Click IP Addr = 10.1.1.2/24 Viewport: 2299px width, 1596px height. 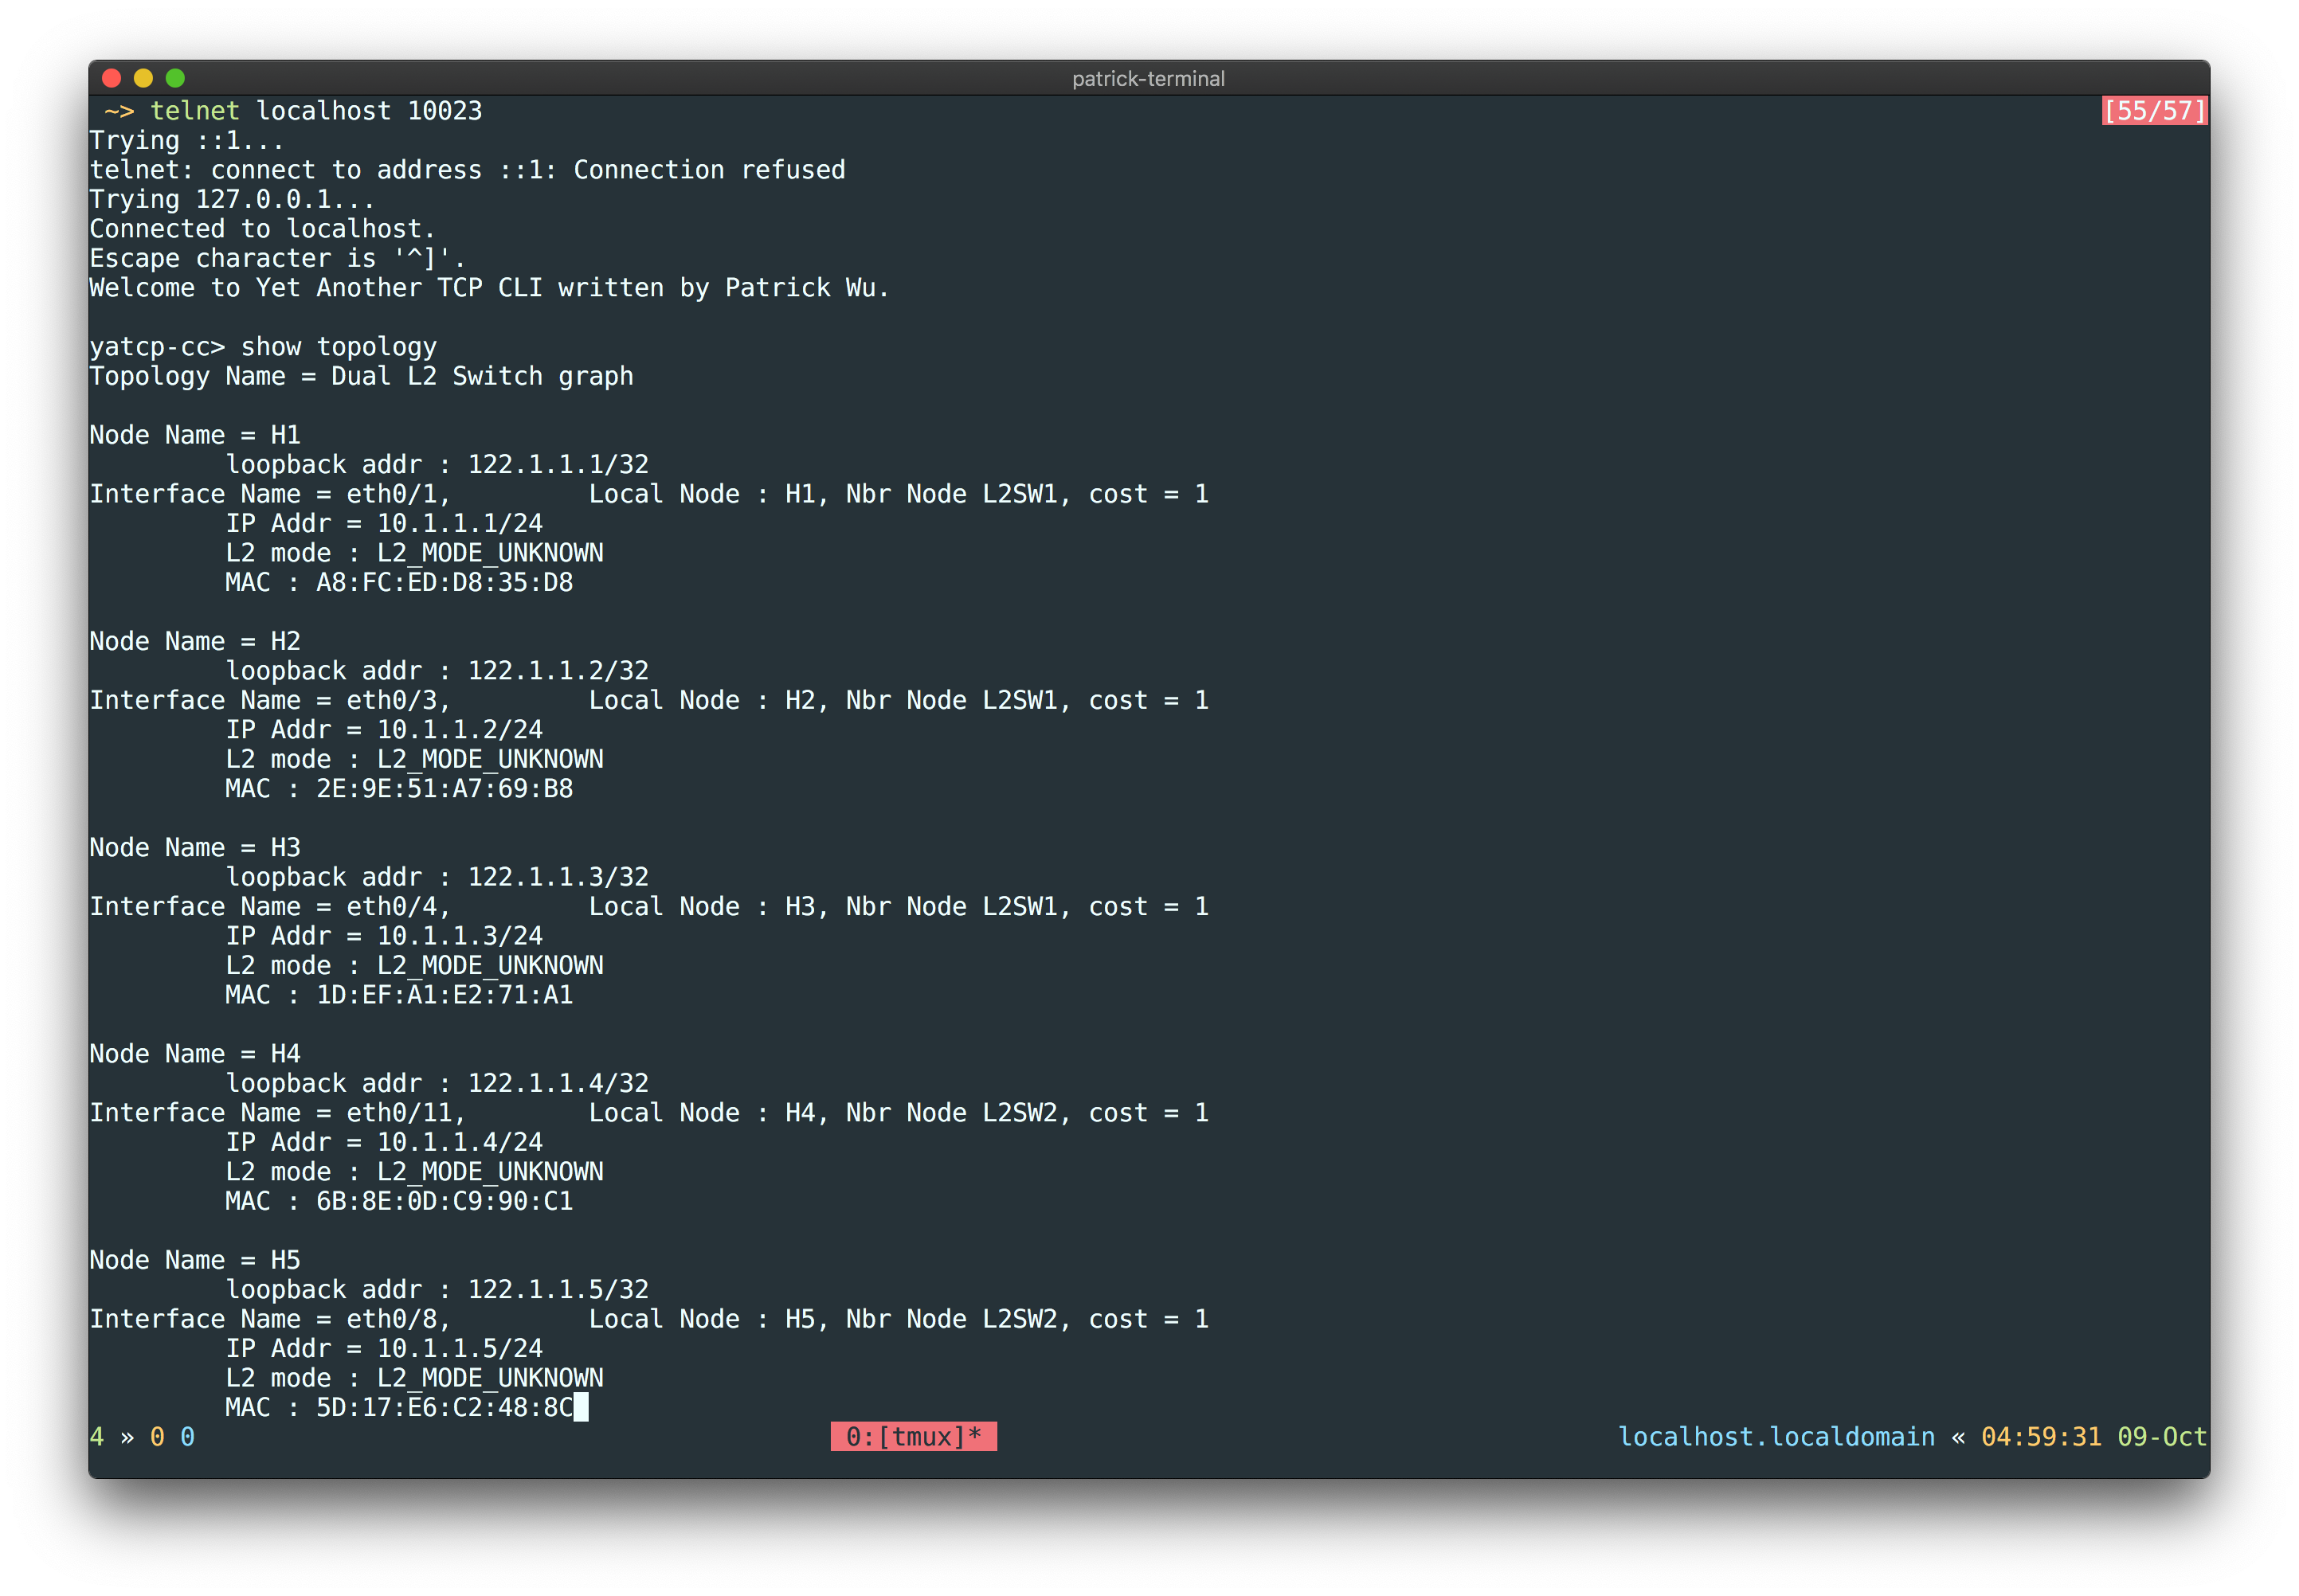[384, 730]
